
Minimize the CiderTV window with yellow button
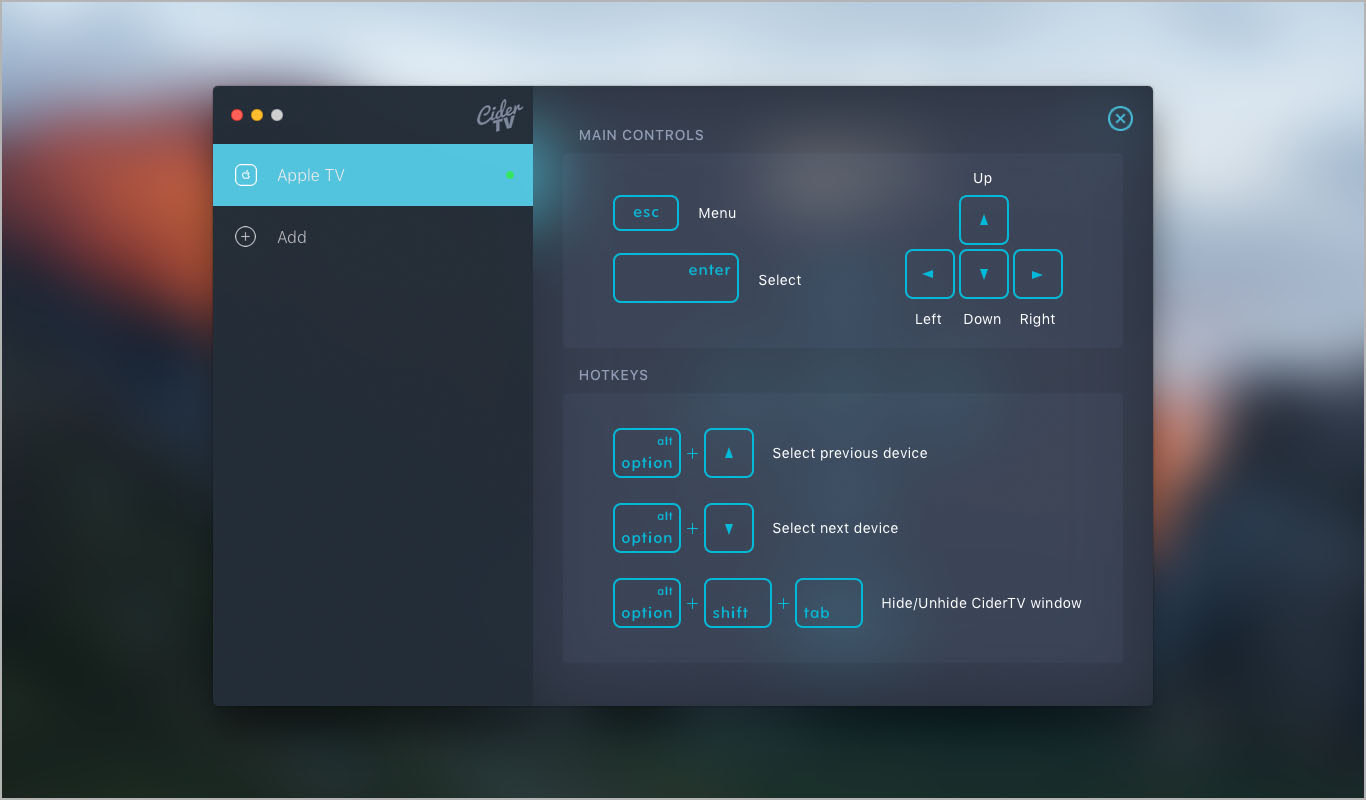coord(257,115)
